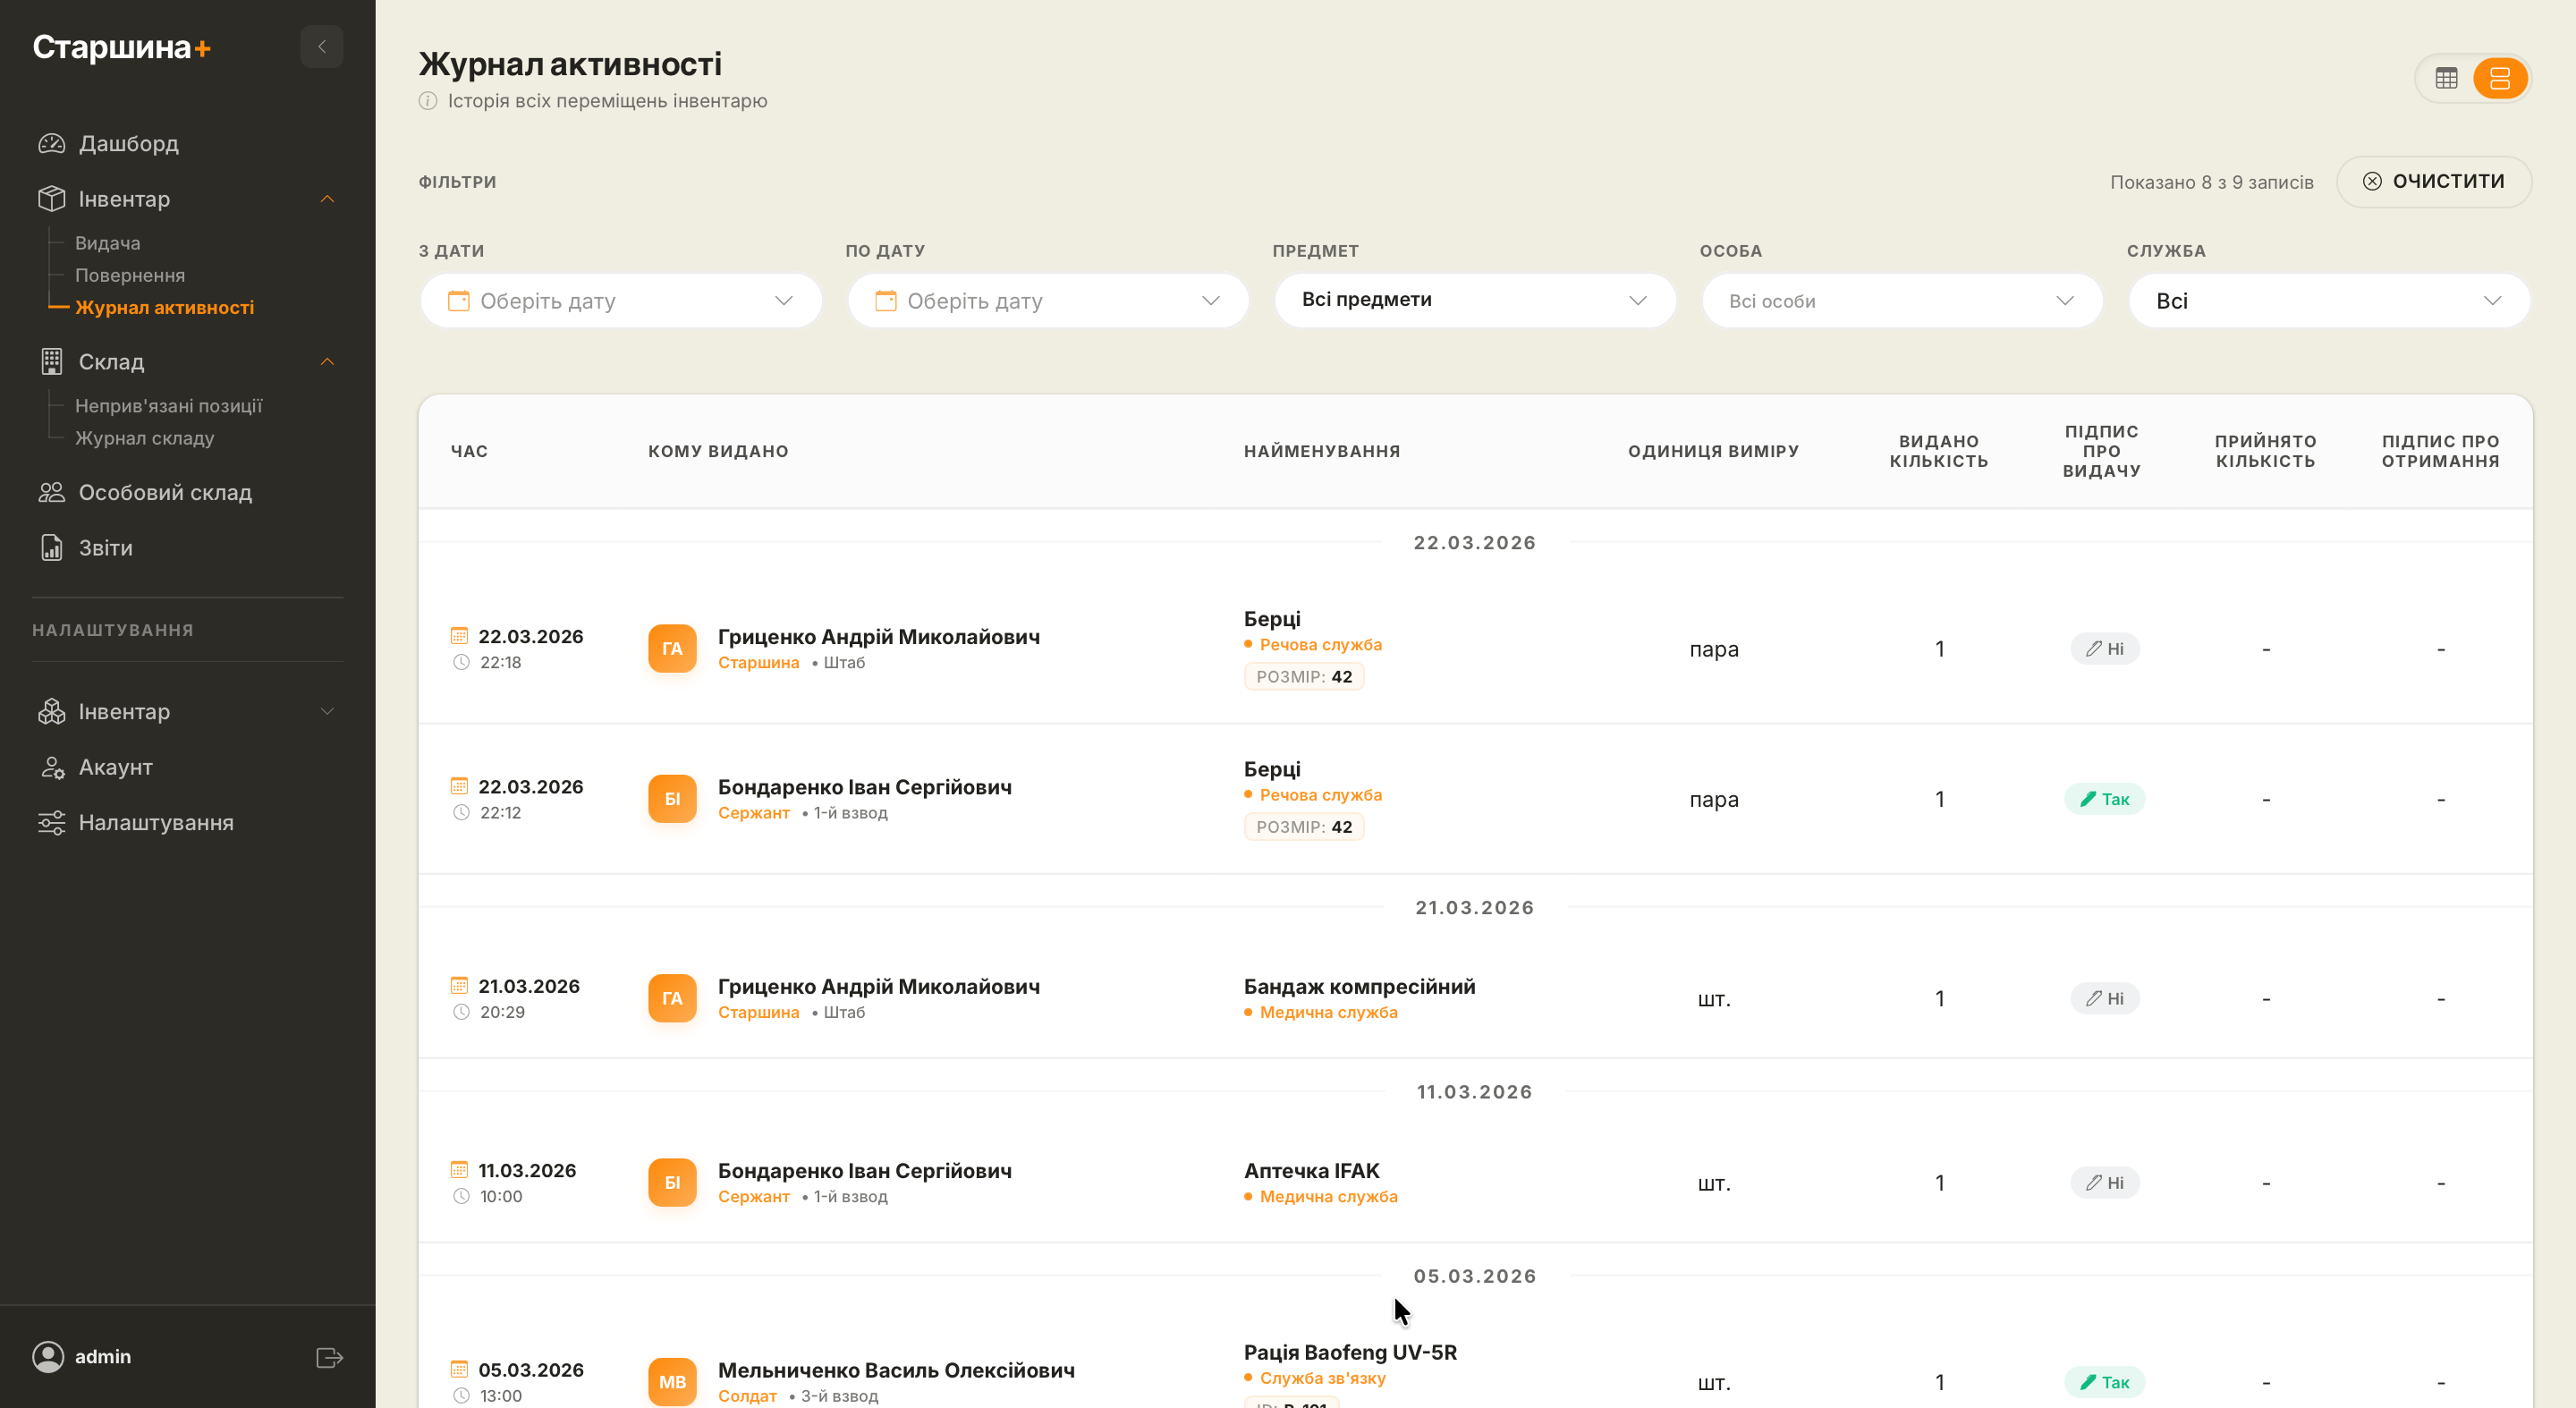Click the logout icon next to admin

coord(329,1357)
